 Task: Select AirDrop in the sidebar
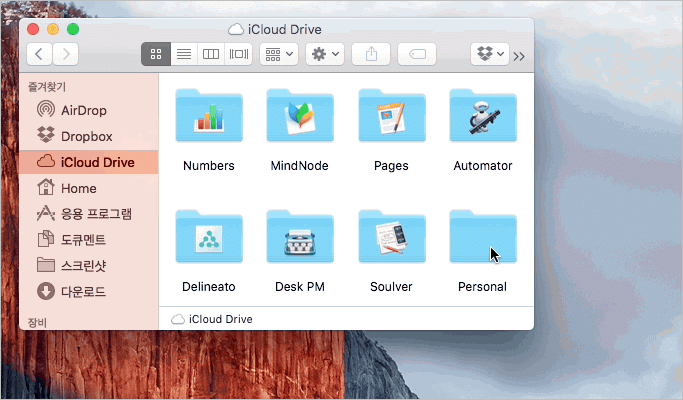pos(89,110)
